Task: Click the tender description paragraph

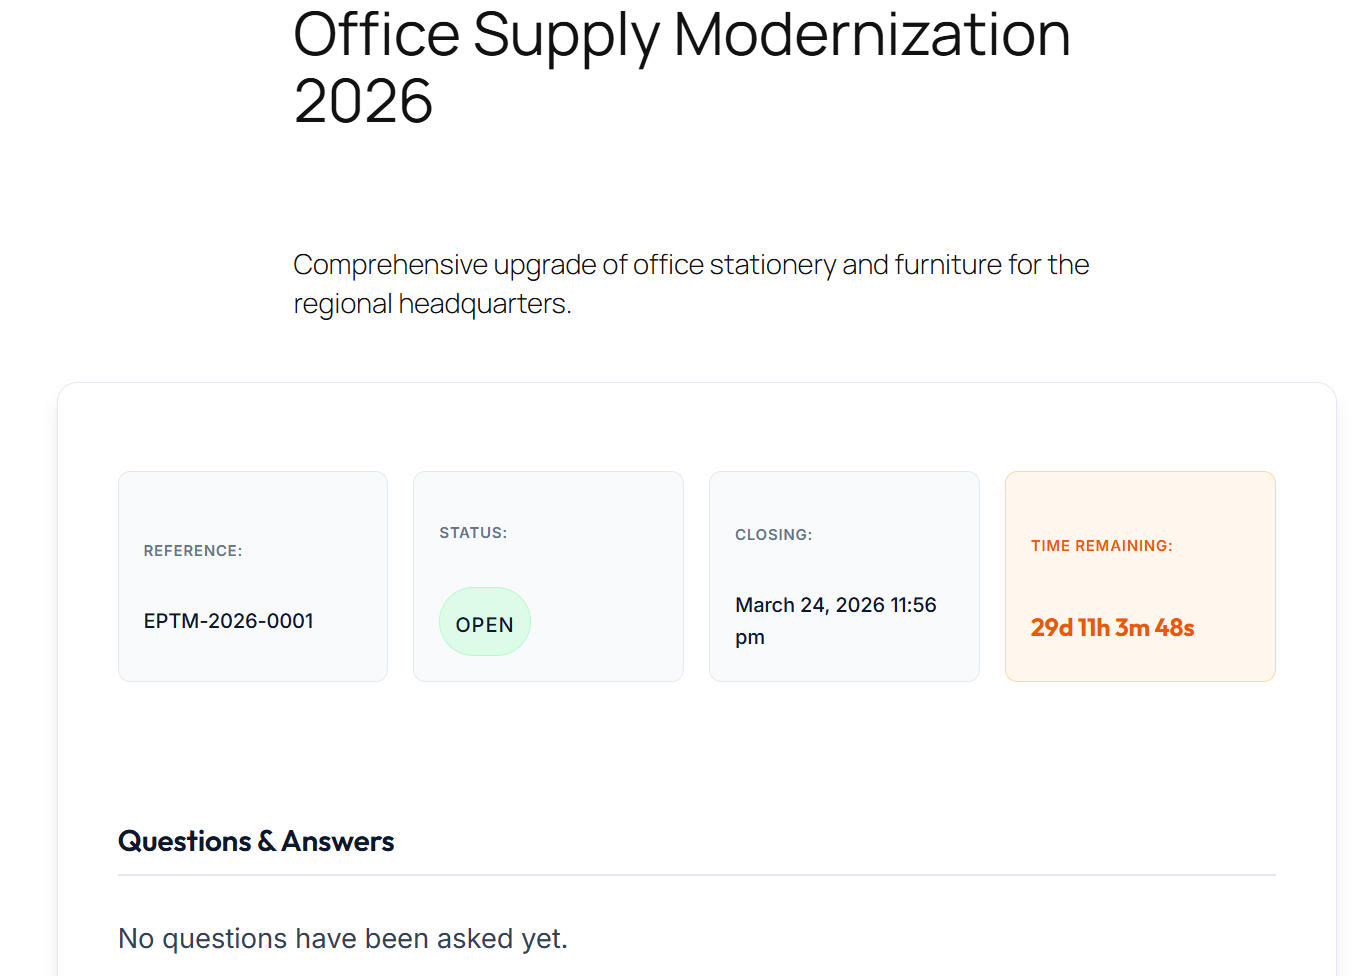Action: click(690, 284)
